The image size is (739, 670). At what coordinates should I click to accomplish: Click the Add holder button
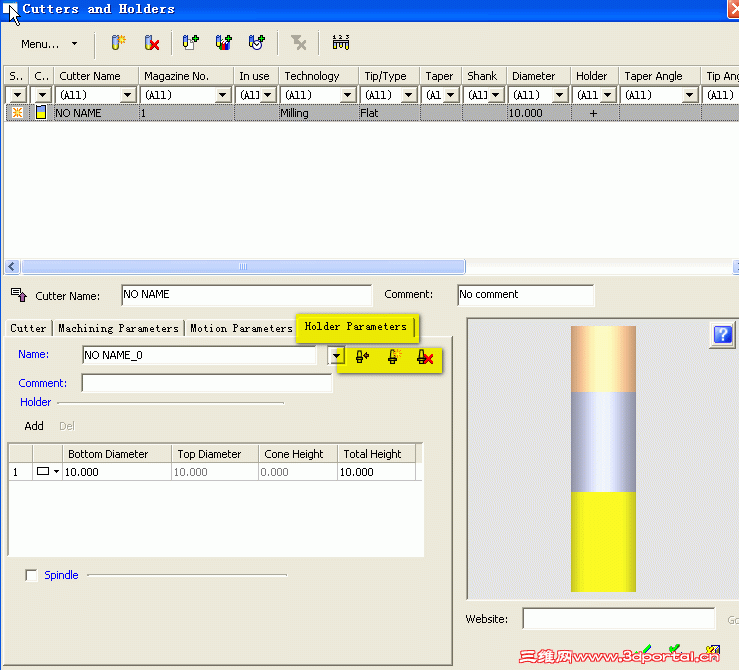pos(34,426)
